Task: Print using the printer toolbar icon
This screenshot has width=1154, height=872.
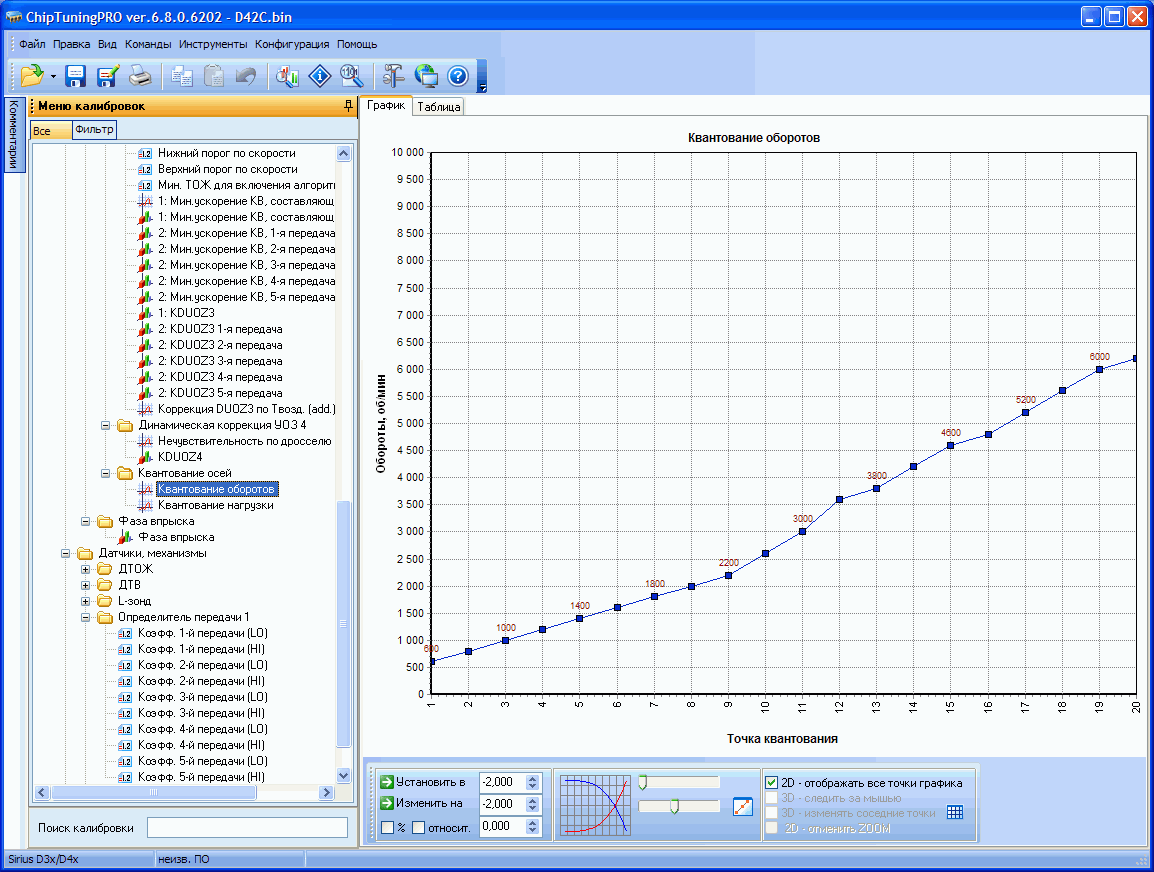Action: [140, 76]
